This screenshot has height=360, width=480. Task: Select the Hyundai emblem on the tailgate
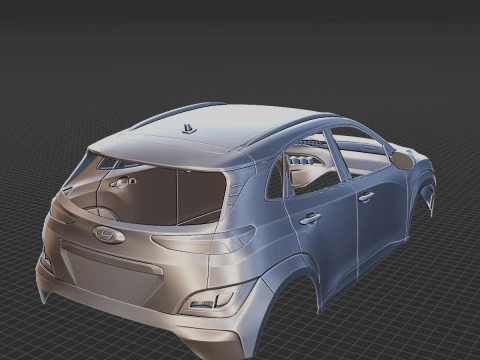point(109,235)
